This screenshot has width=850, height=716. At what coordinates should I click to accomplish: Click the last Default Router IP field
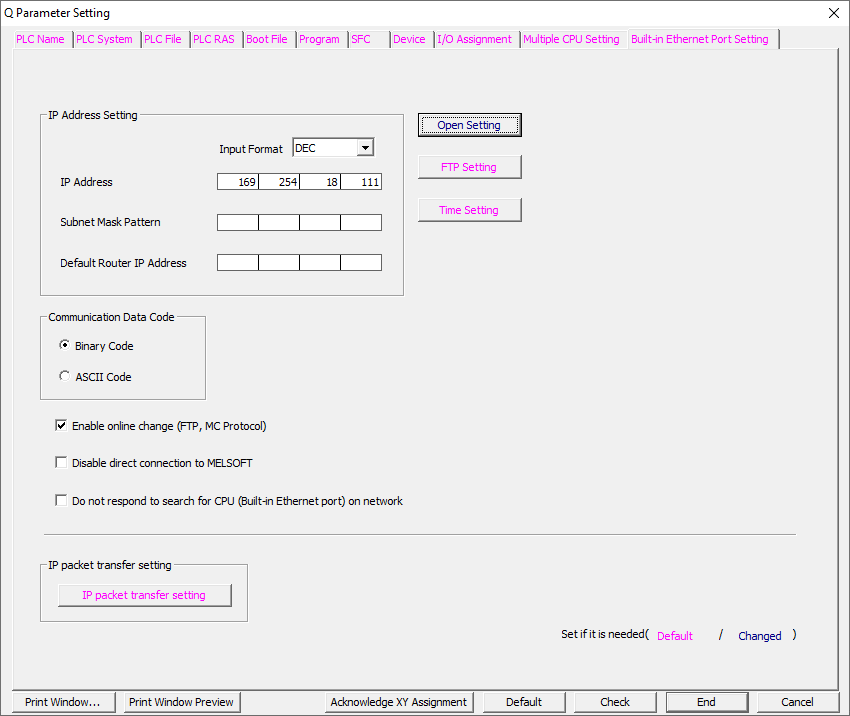(x=361, y=263)
